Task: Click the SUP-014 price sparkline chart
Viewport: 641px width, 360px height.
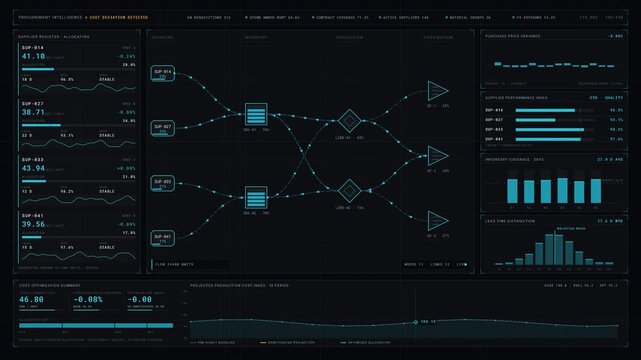Action: point(78,88)
